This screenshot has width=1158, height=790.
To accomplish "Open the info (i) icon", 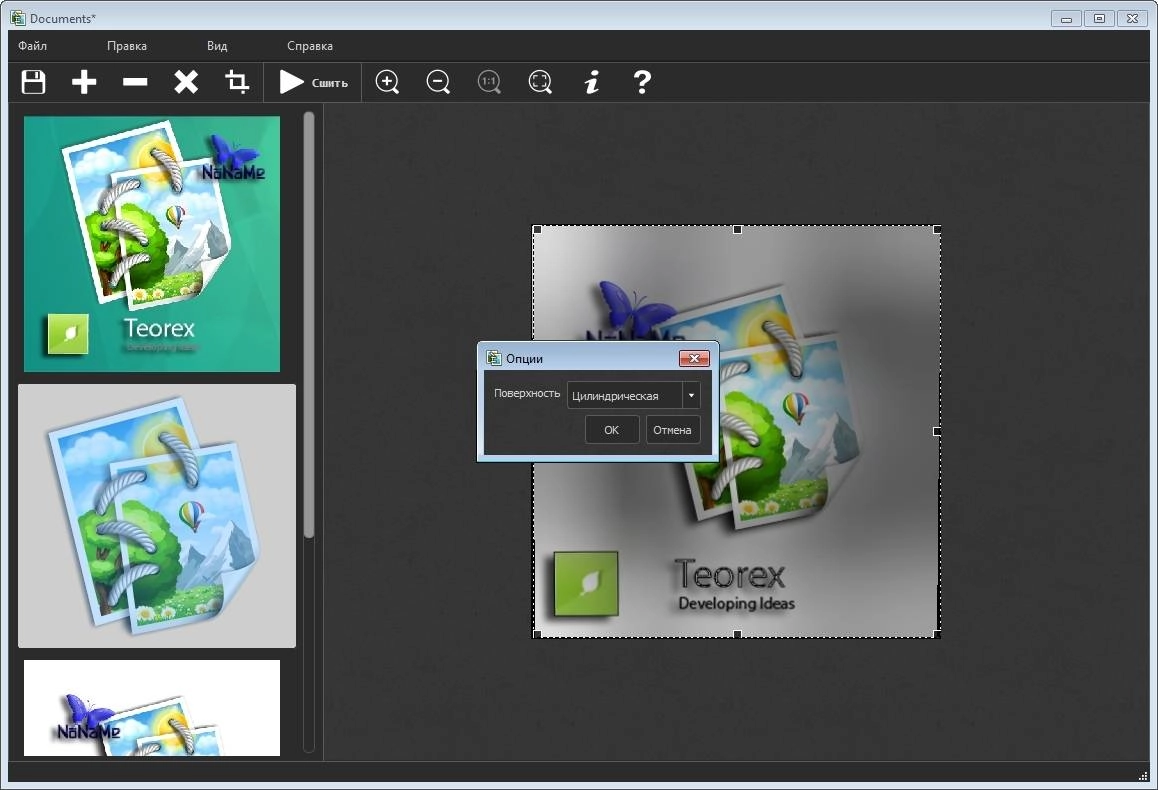I will (592, 82).
